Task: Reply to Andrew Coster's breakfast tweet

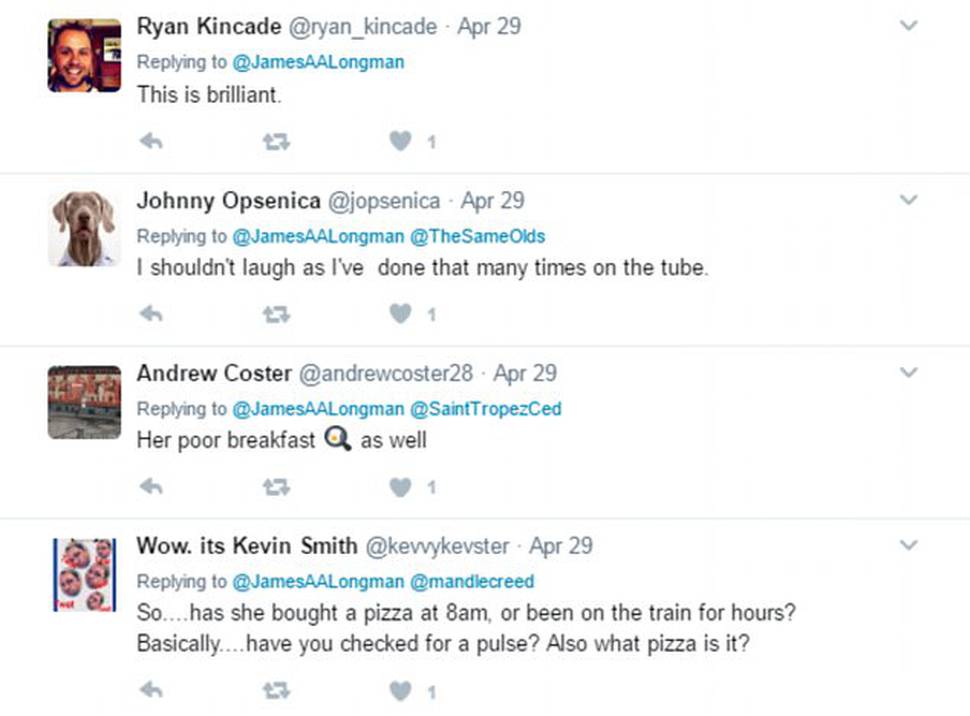Action: point(151,487)
